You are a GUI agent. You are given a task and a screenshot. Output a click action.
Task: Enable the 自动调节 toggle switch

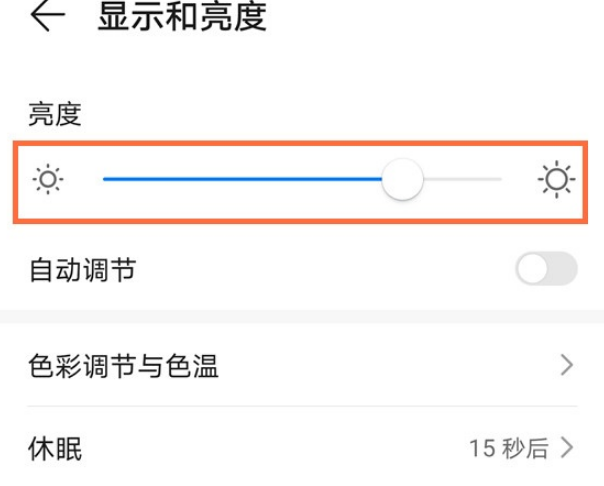[x=546, y=269]
